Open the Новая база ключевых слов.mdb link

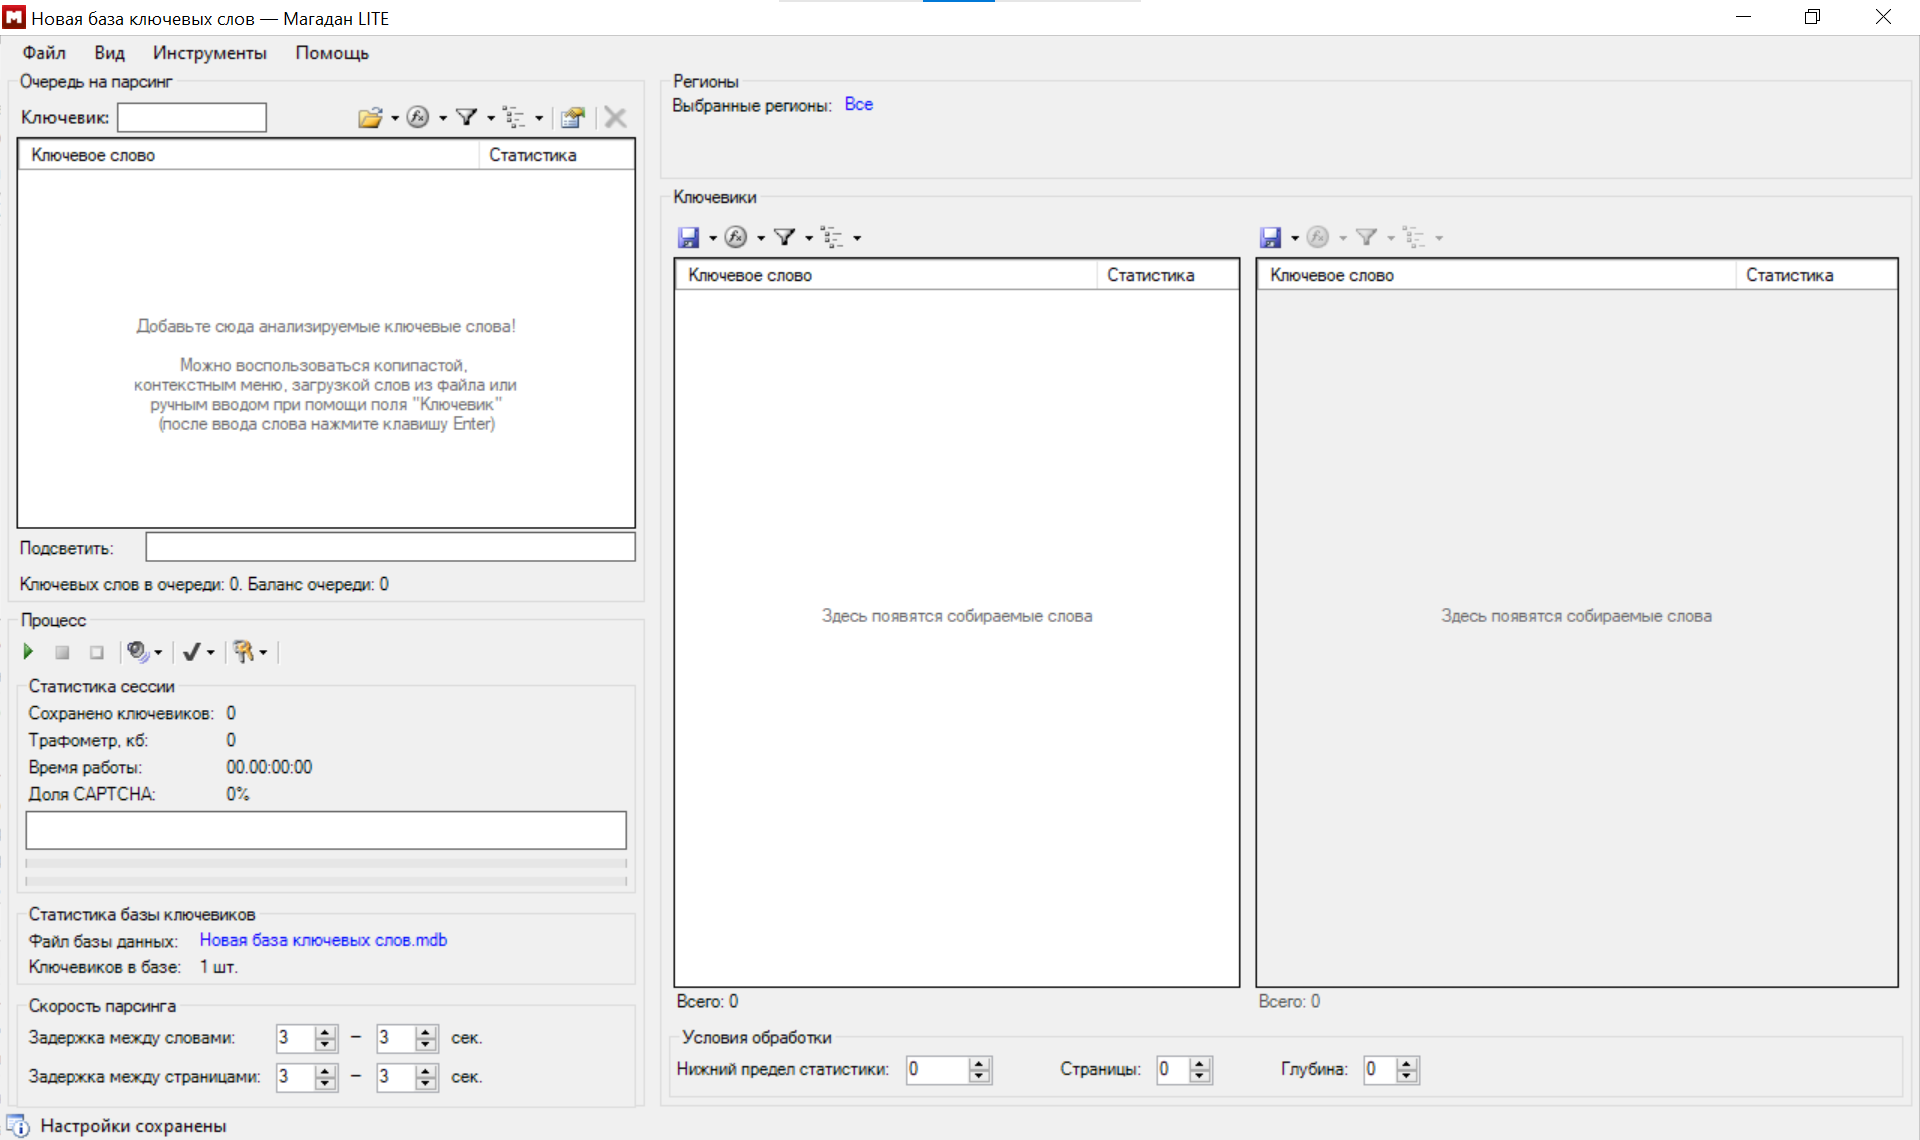pyautogui.click(x=323, y=940)
